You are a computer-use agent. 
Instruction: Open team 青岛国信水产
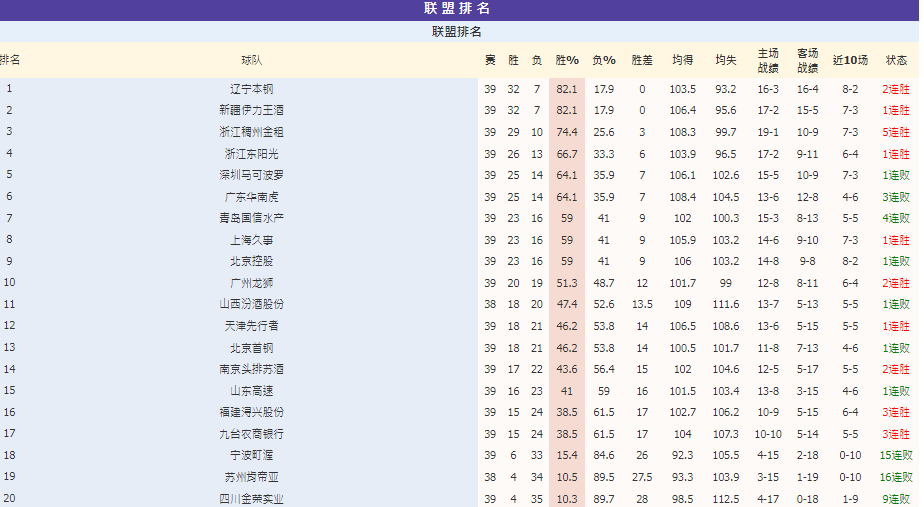tap(252, 218)
